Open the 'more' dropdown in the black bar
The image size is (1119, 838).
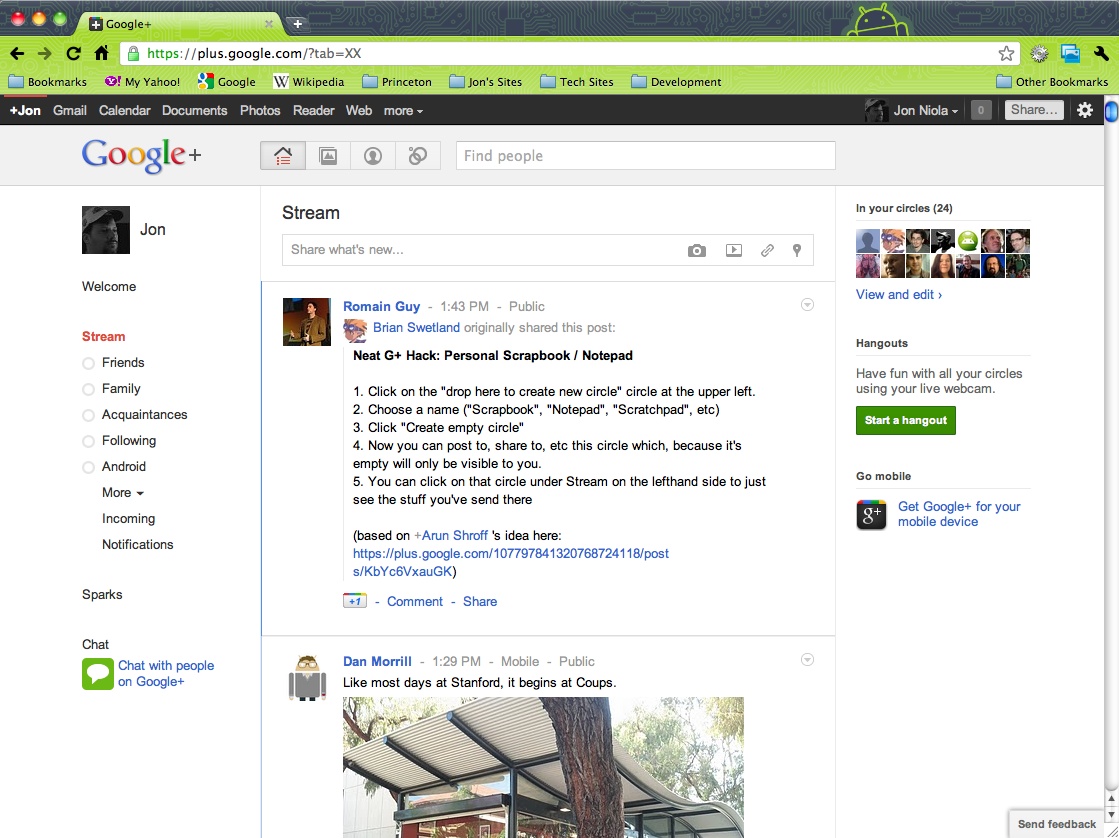(x=403, y=111)
